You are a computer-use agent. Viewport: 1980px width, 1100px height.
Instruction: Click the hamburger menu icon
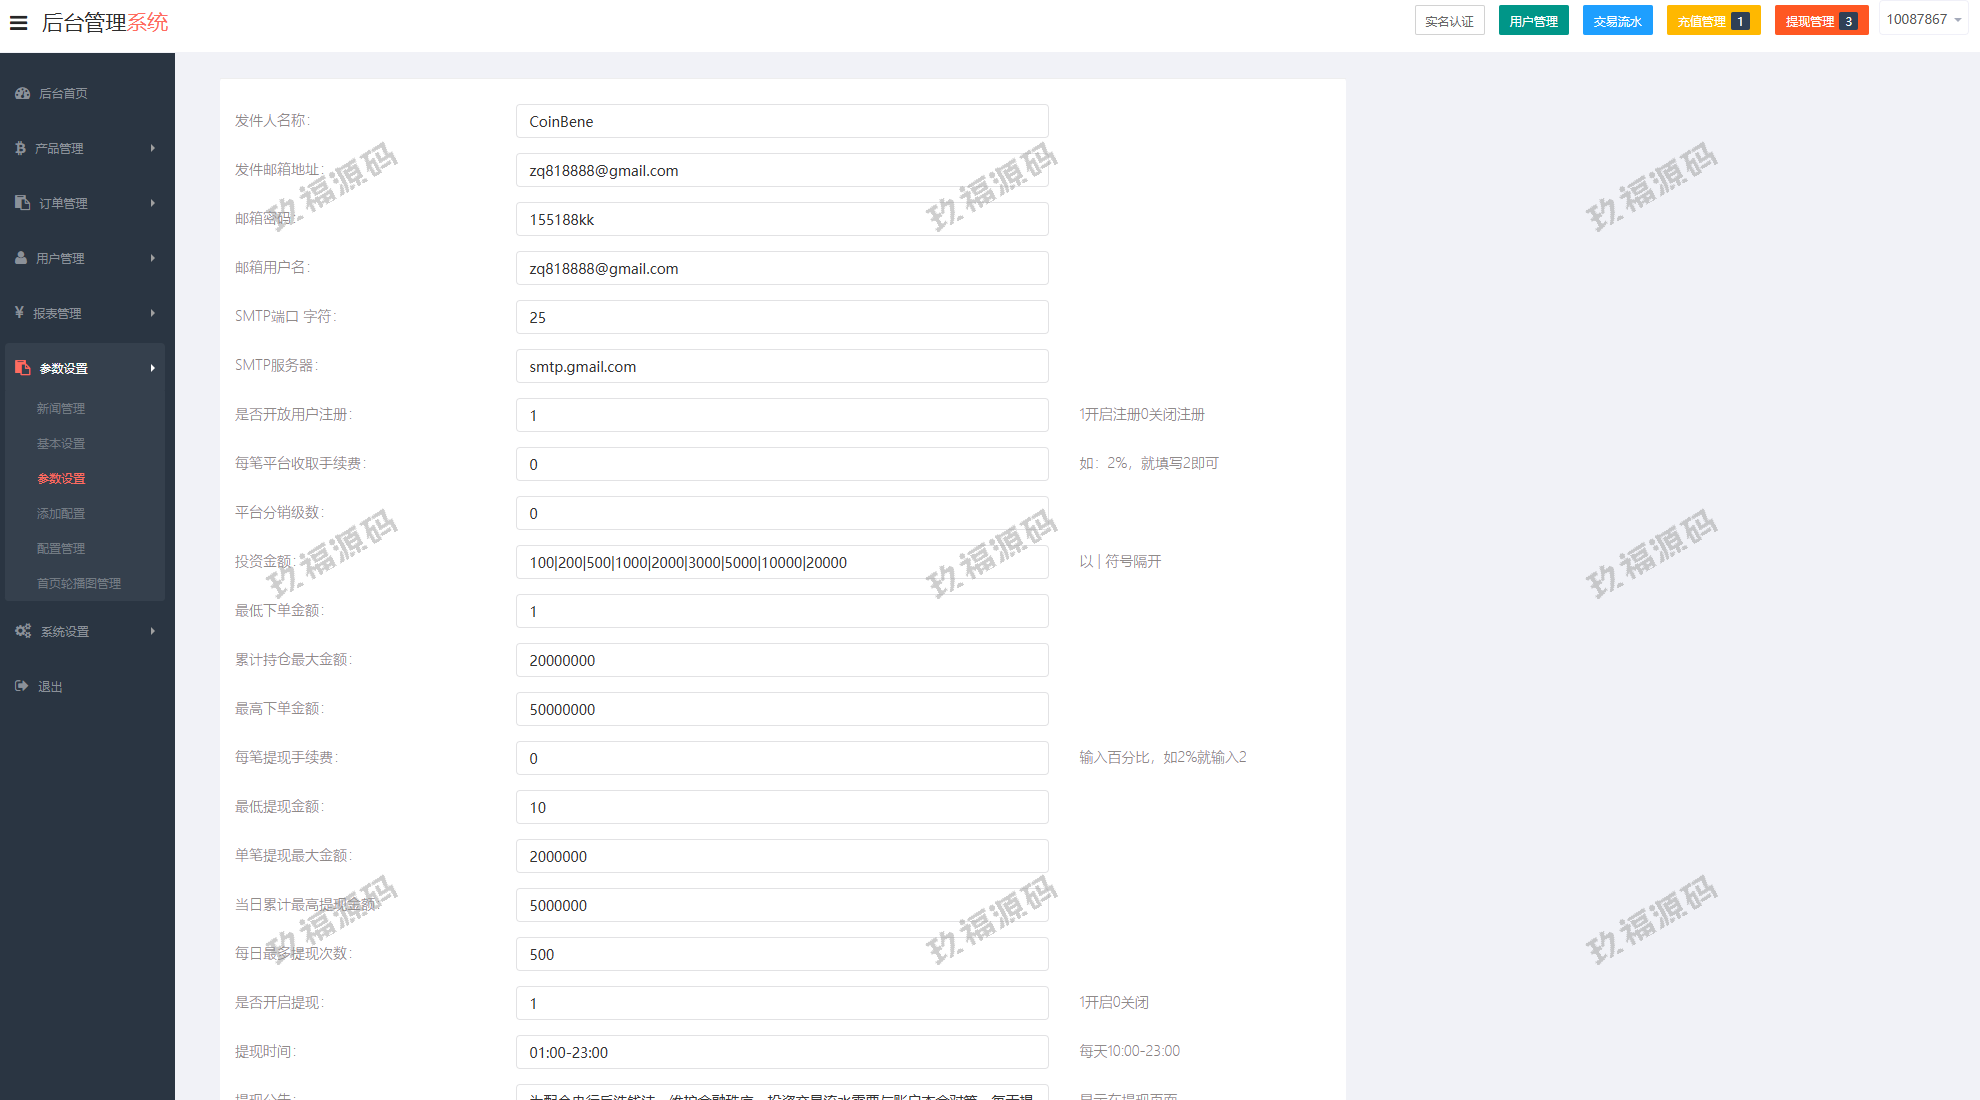tap(18, 22)
